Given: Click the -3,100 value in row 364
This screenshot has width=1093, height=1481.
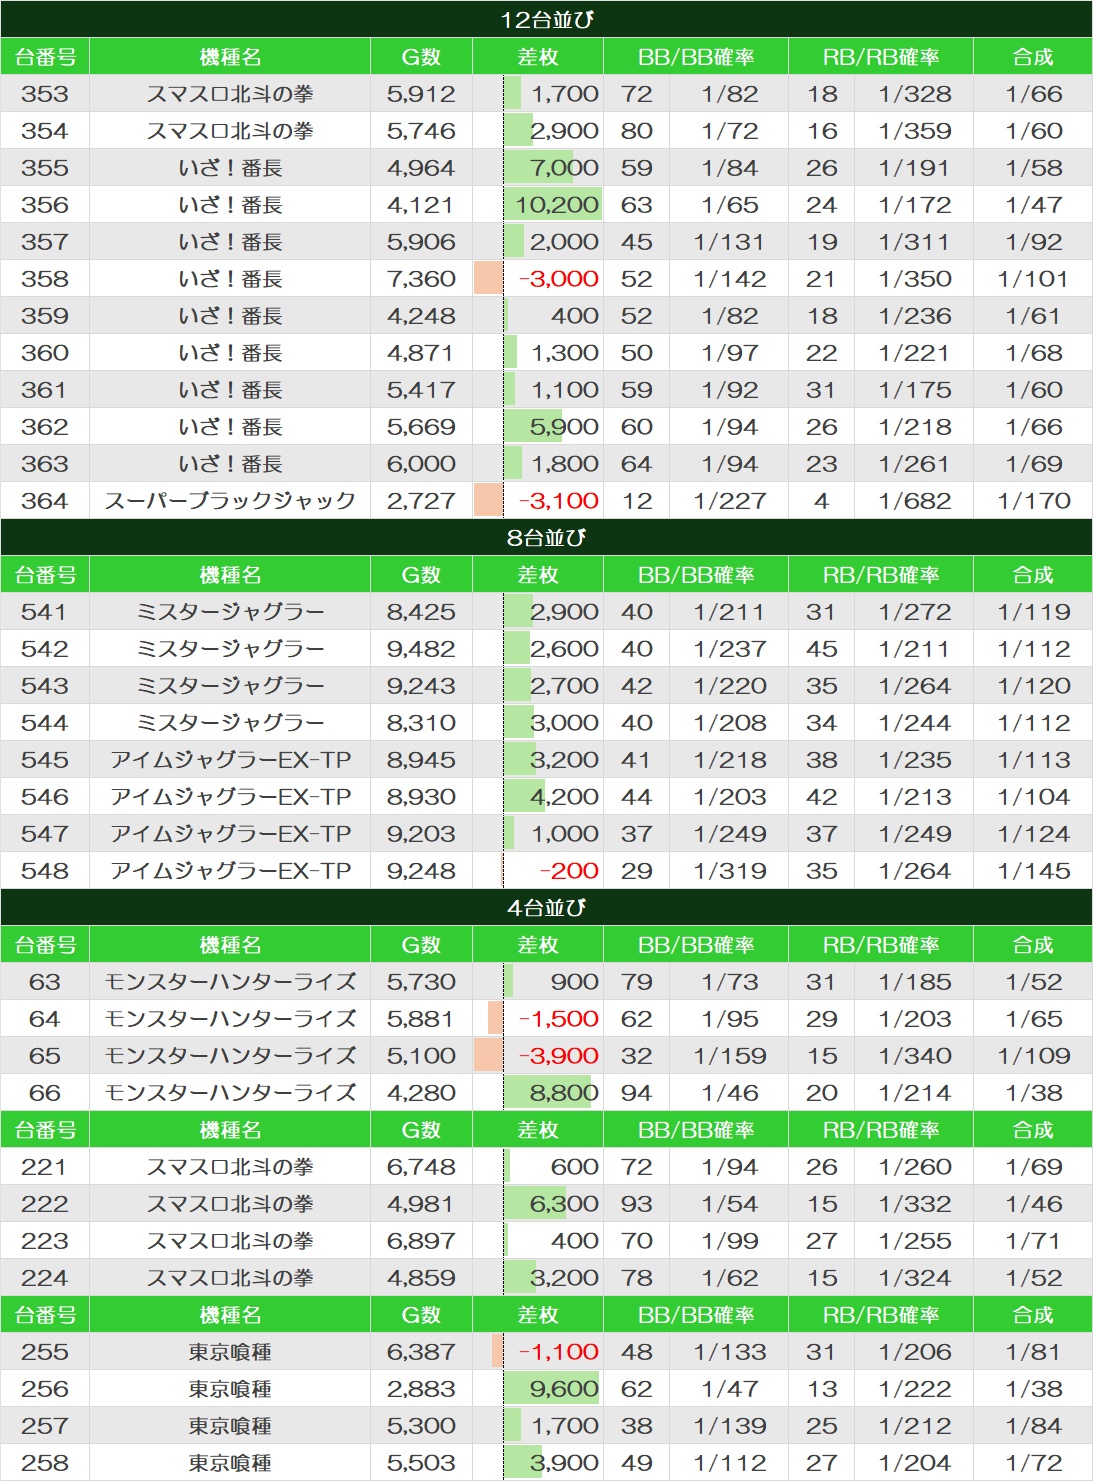Looking at the screenshot, I should [558, 501].
